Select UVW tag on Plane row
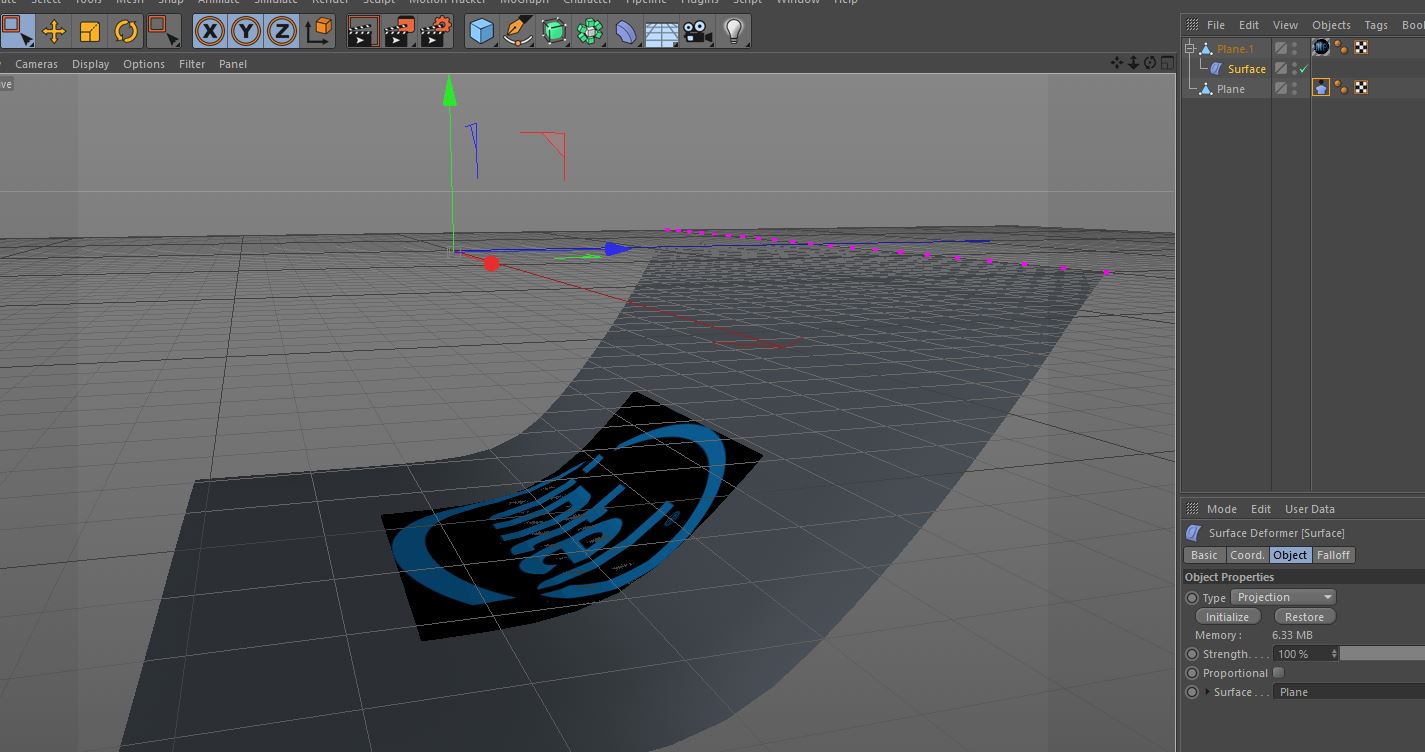The height and width of the screenshot is (752, 1425). tap(1360, 87)
